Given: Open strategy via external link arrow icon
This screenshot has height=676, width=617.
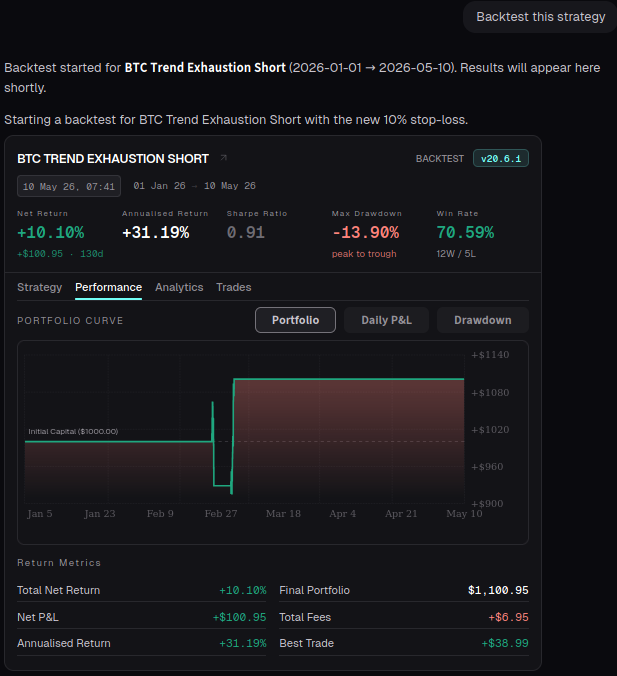Looking at the screenshot, I should pos(223,158).
